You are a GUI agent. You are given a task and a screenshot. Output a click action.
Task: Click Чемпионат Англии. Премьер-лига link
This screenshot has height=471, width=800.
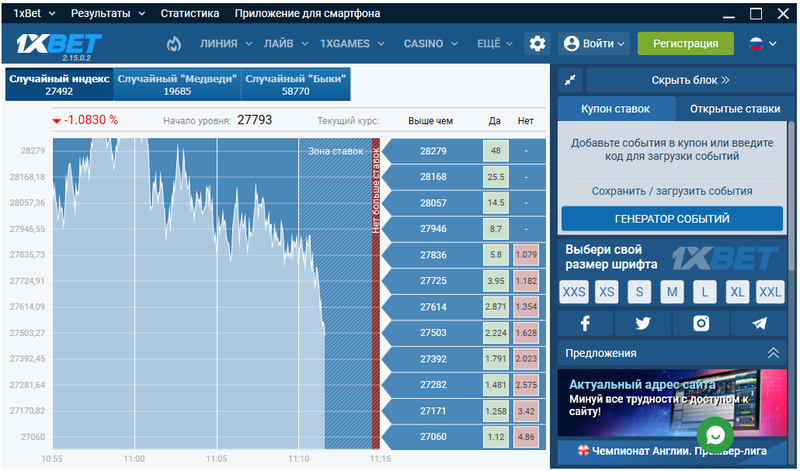[672, 451]
